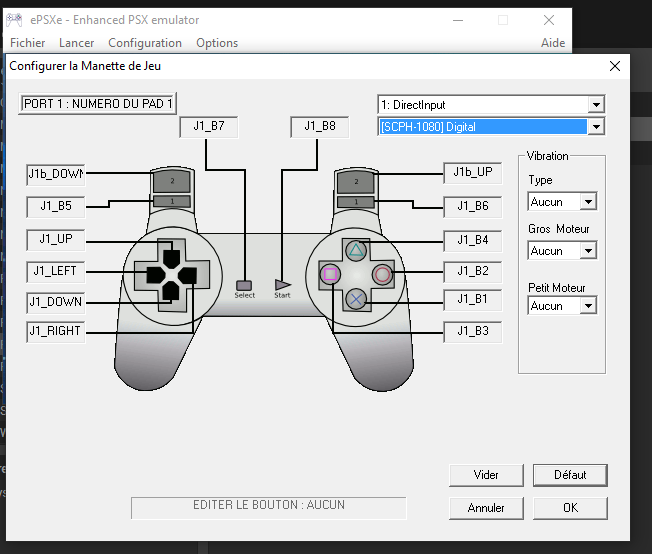The image size is (652, 554).
Task: Click the Vider button
Action: [486, 475]
